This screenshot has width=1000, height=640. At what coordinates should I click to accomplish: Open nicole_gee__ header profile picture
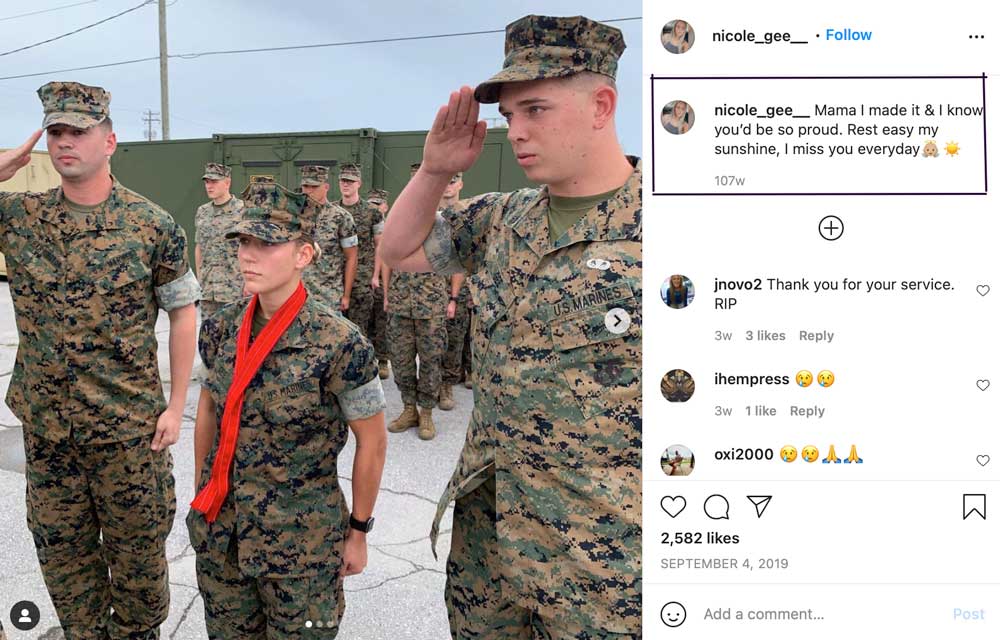[677, 36]
